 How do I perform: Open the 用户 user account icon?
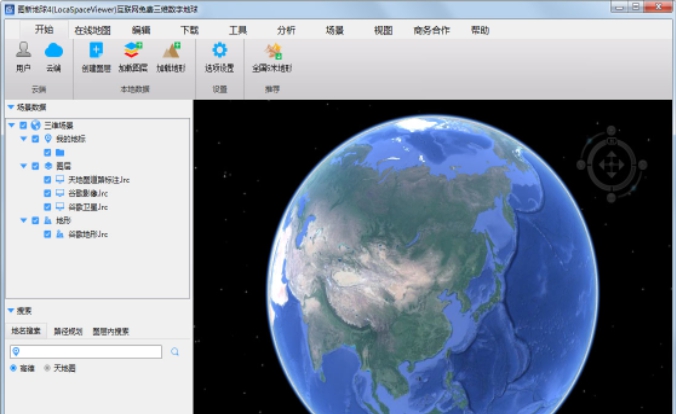click(23, 50)
